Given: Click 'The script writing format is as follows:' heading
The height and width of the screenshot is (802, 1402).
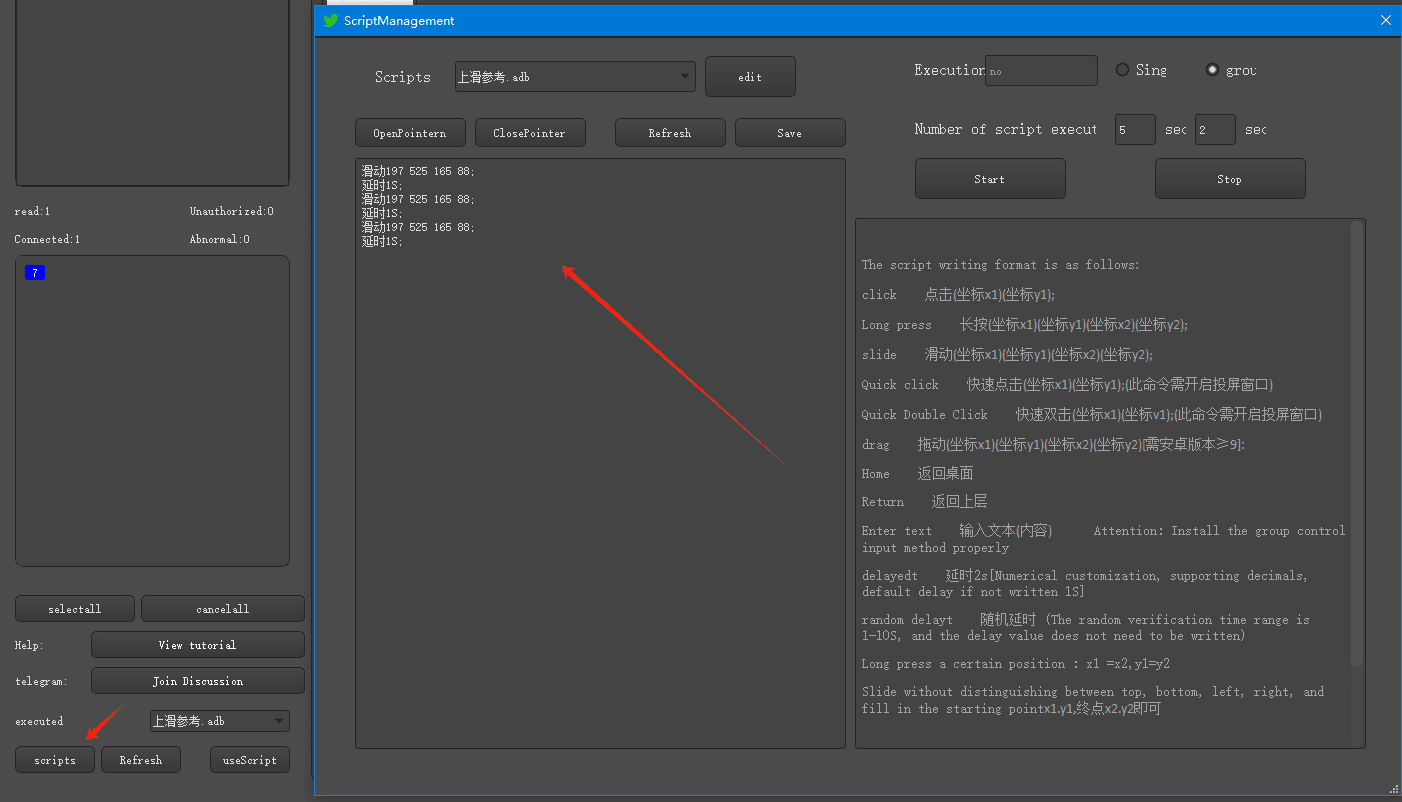Looking at the screenshot, I should [x=1001, y=265].
